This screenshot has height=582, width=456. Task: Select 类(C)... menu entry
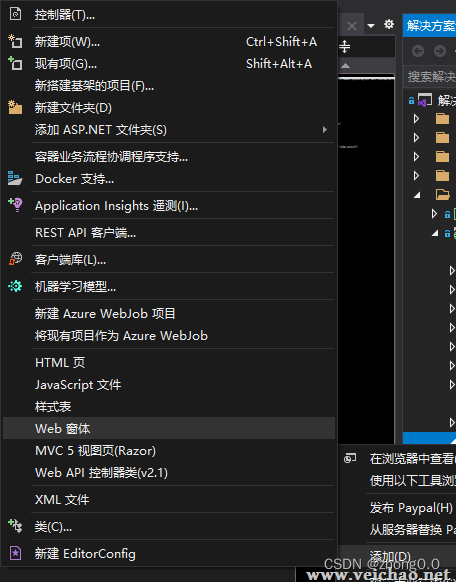click(169, 526)
